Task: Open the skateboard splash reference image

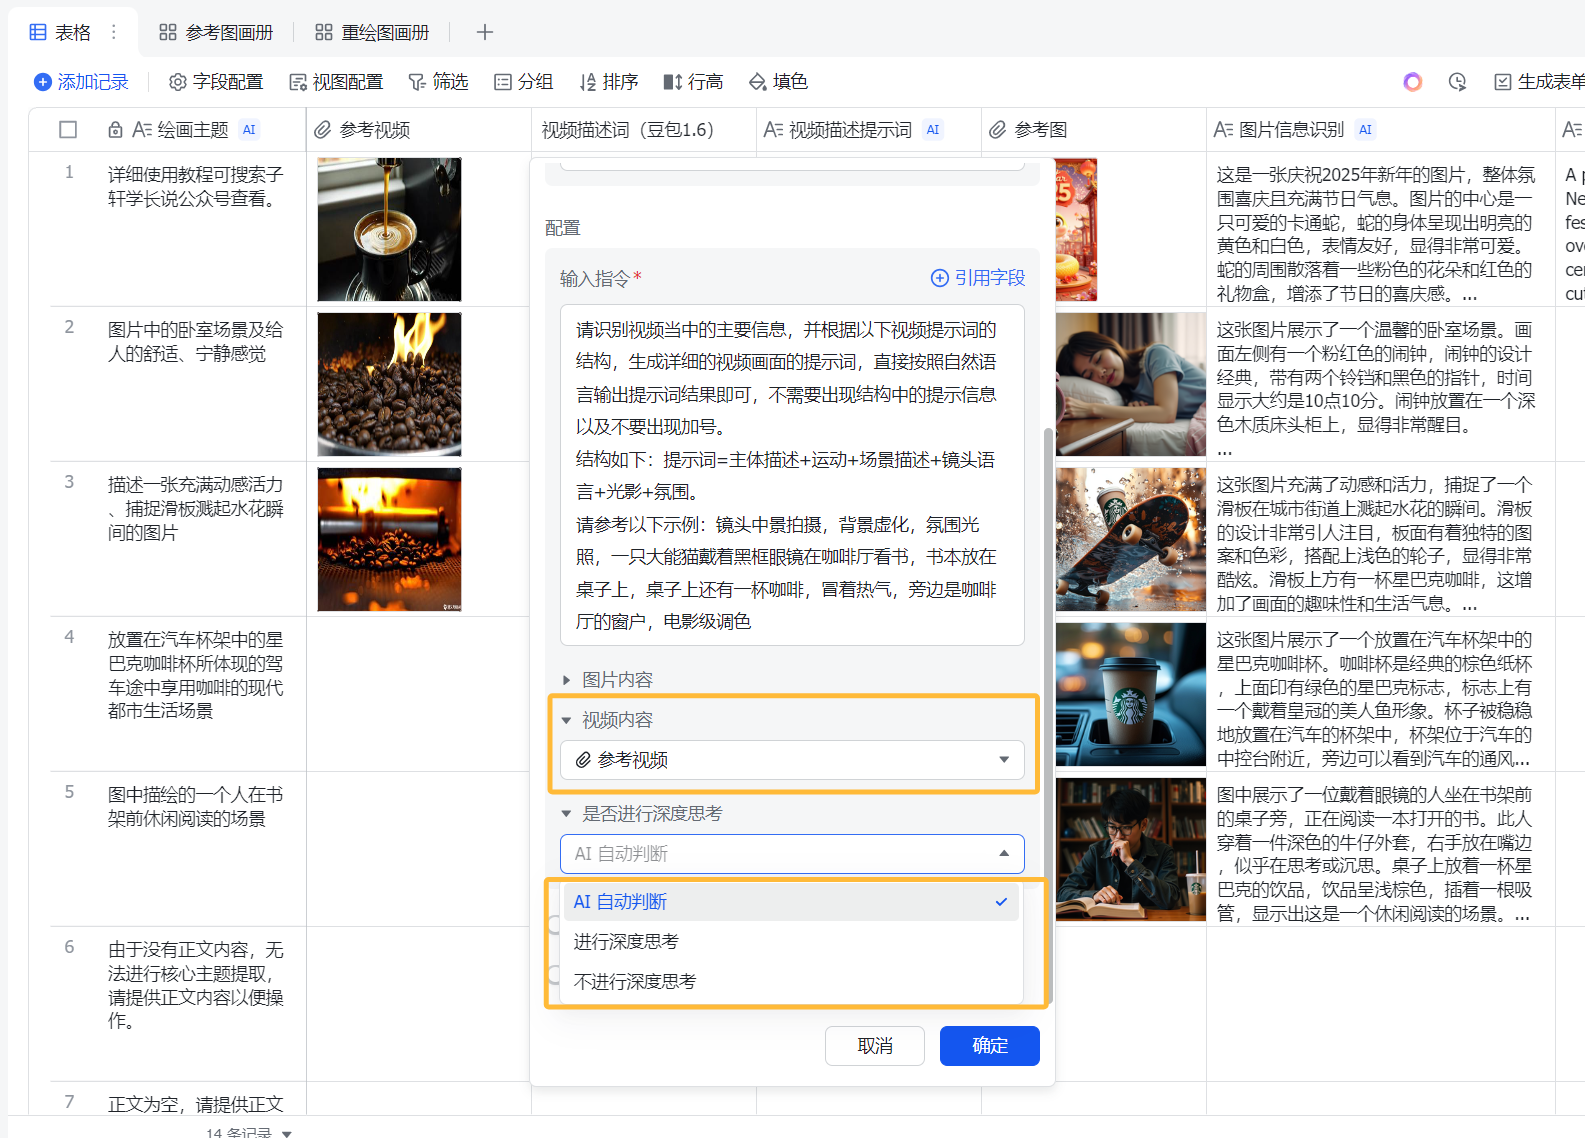Action: point(1130,539)
